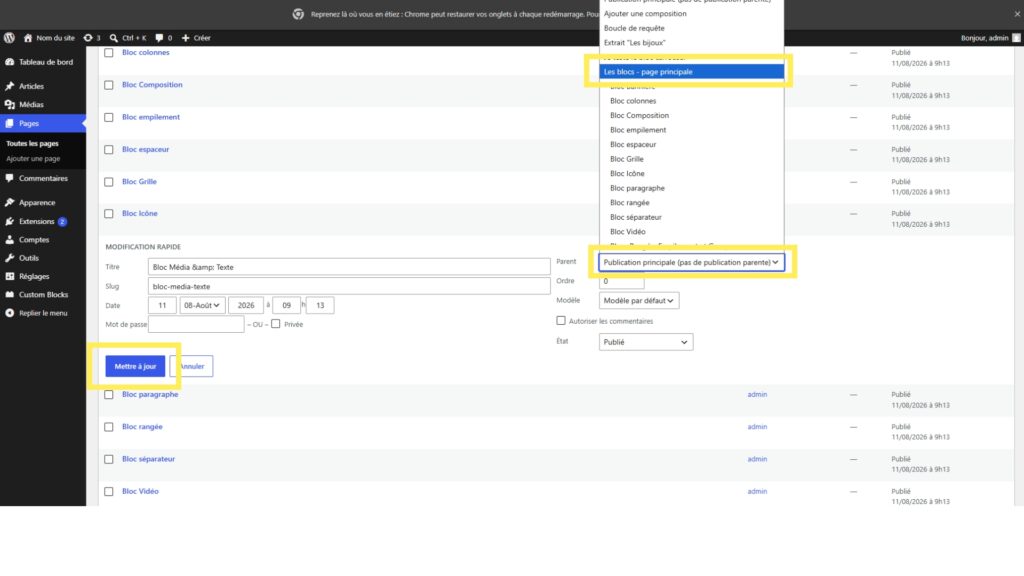The height and width of the screenshot is (576, 1024).
Task: Open Outils wrench icon
Action: pos(10,258)
